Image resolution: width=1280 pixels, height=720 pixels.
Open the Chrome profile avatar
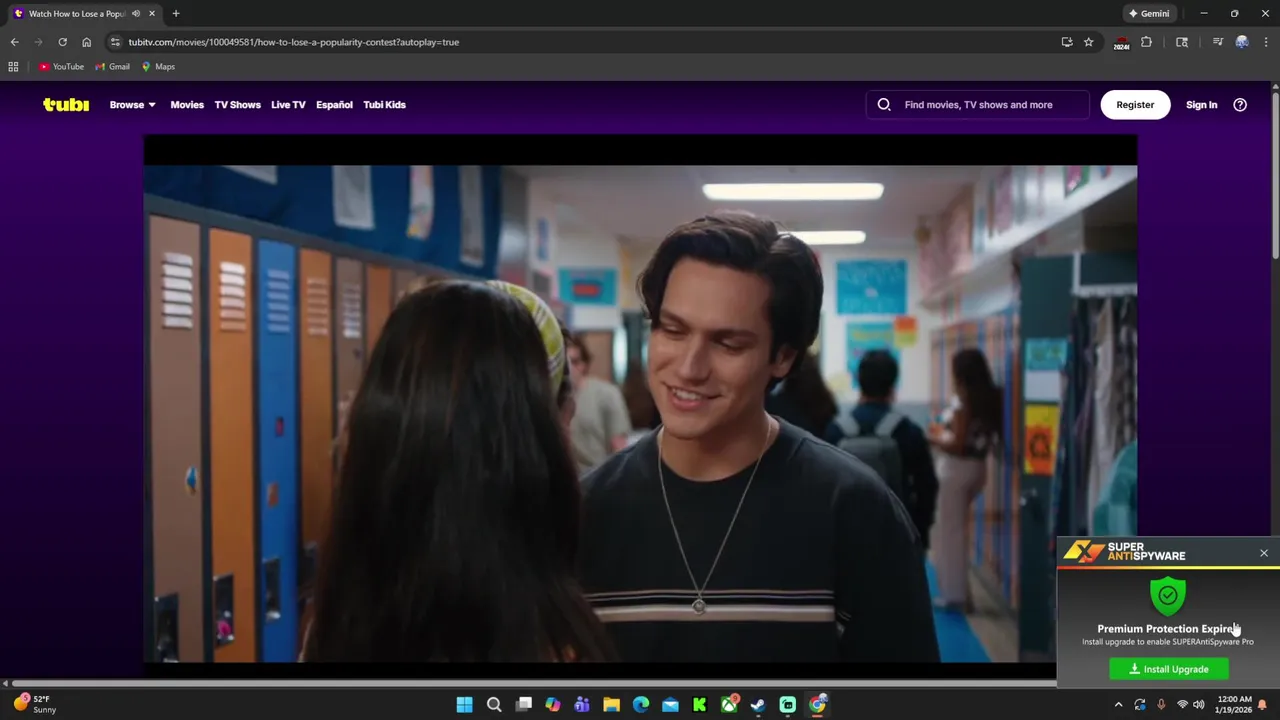(x=1242, y=42)
